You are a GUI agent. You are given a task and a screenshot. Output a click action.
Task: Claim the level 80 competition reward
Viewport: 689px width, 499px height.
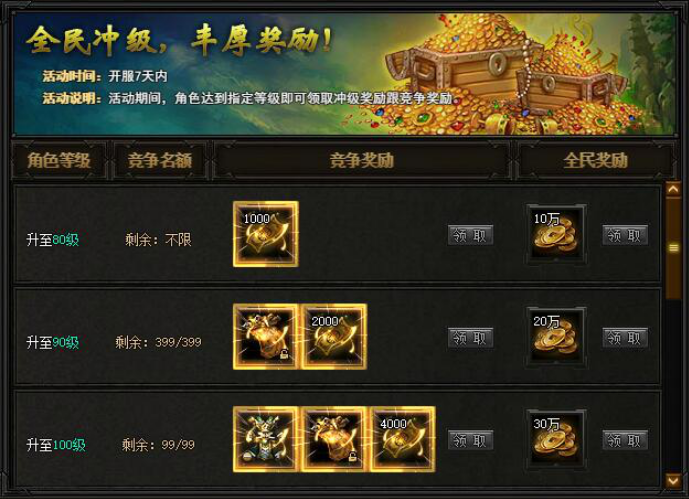[471, 235]
